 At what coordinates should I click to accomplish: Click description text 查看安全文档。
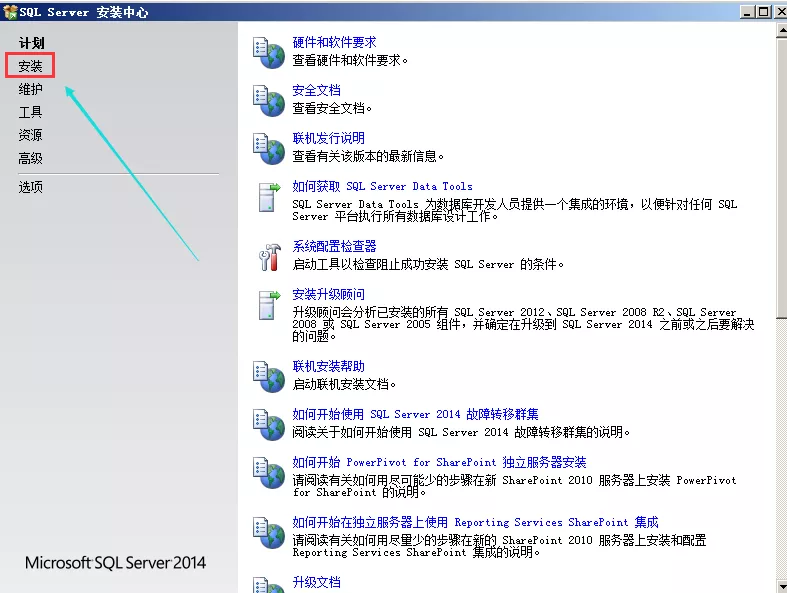point(332,108)
